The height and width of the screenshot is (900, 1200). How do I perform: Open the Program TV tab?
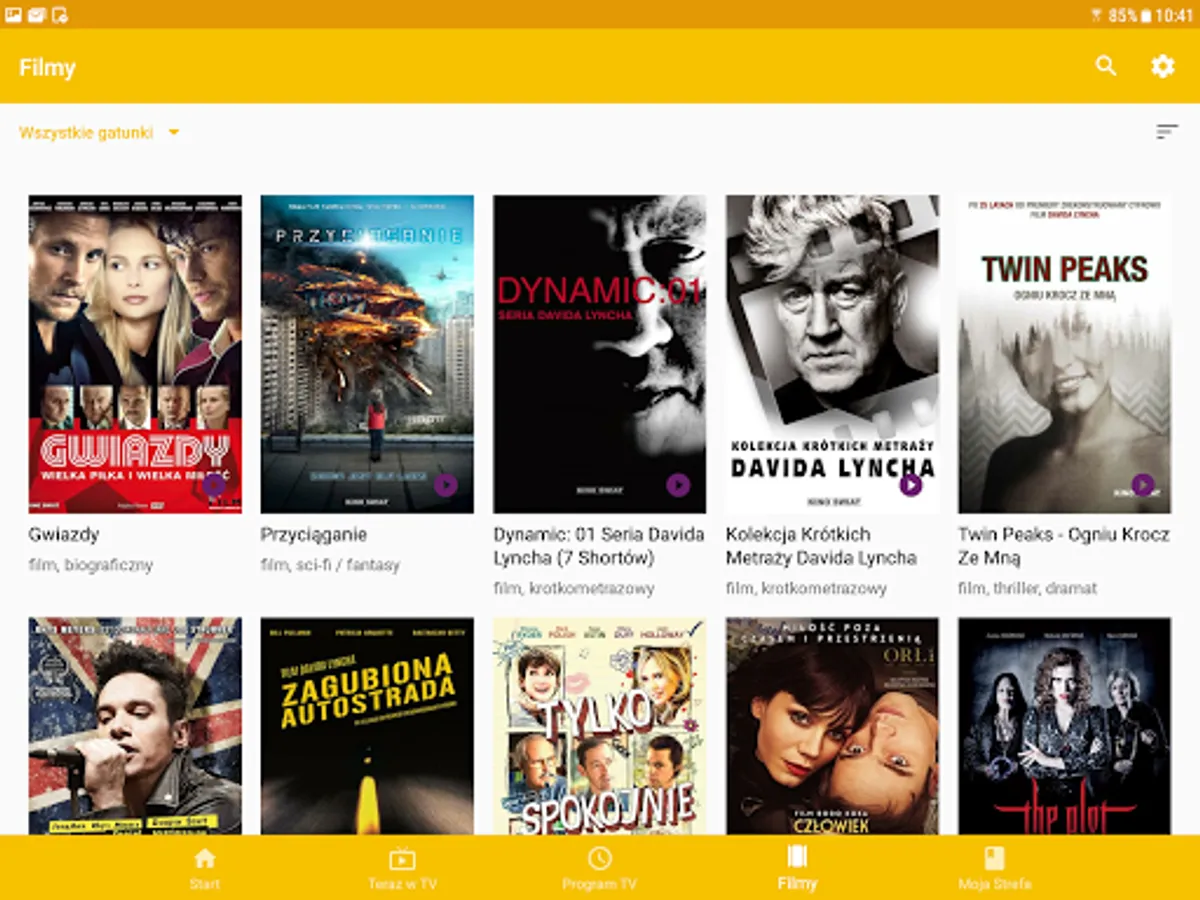point(599,868)
